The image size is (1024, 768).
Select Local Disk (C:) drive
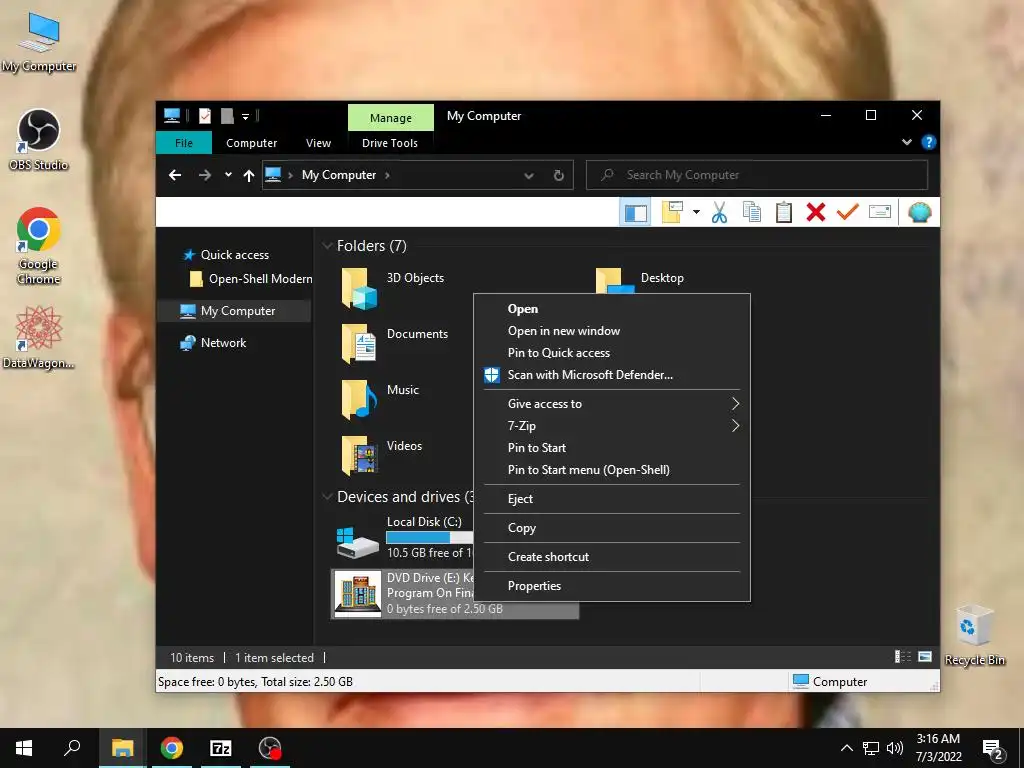pos(404,537)
